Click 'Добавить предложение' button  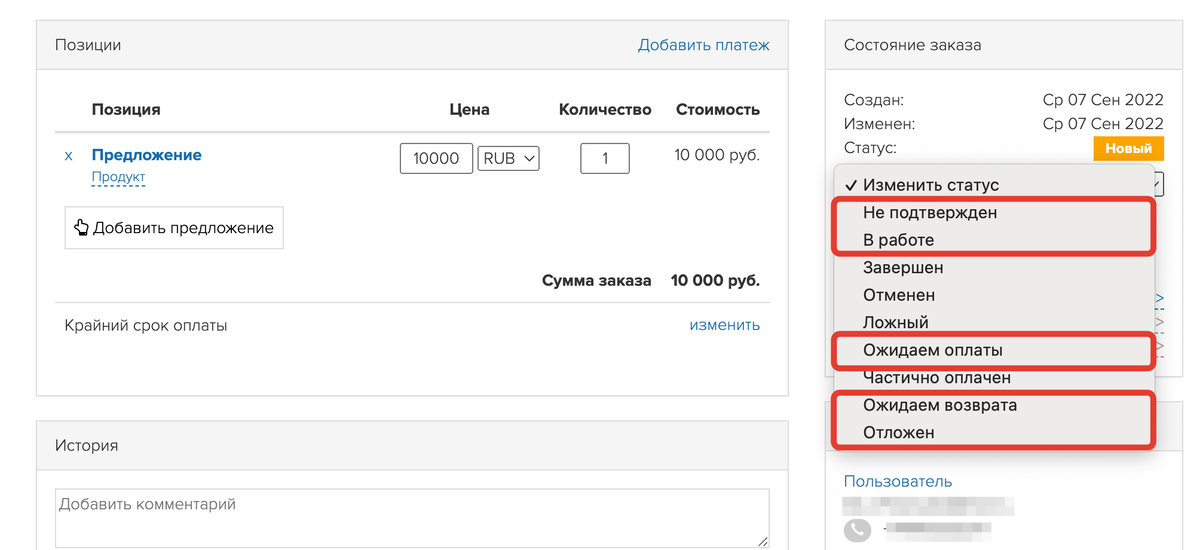coord(174,228)
